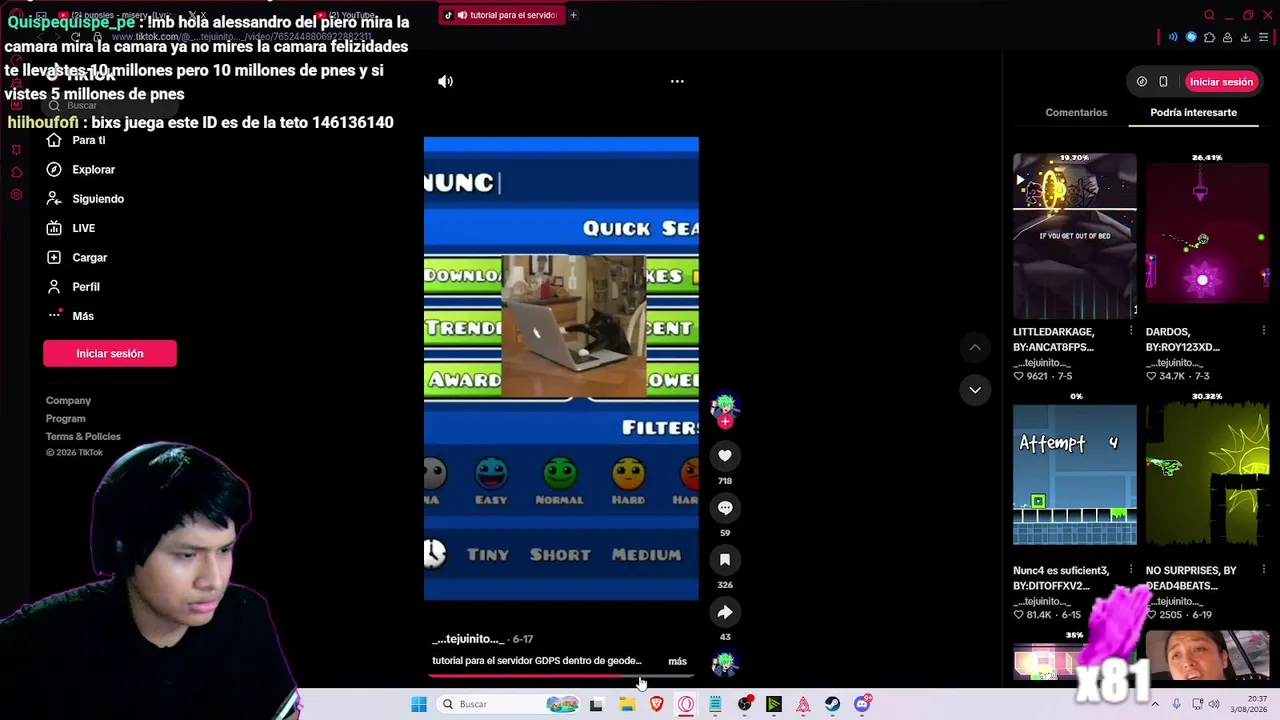This screenshot has width=1280, height=720.
Task: Open File Explorer from the taskbar
Action: point(627,704)
